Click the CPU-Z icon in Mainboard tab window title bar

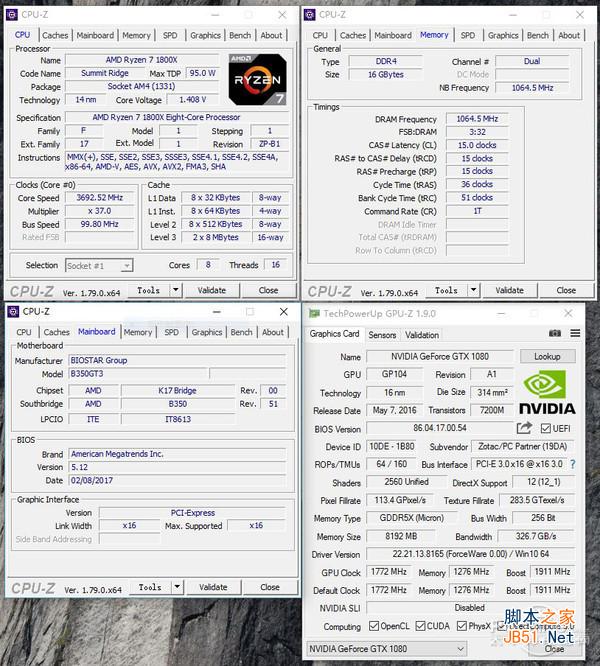[13, 312]
